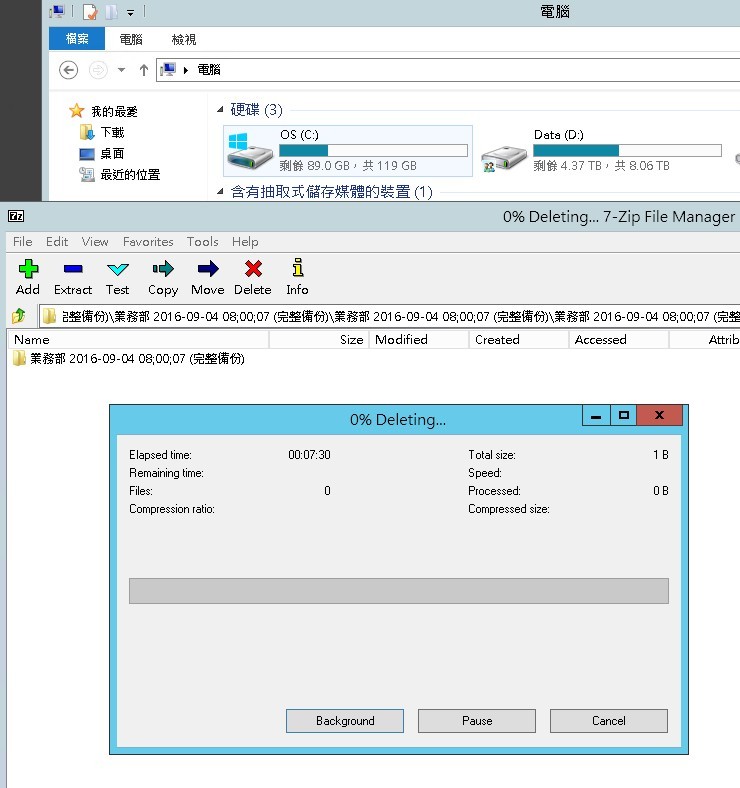Select the Extract toolbar icon

pyautogui.click(x=73, y=269)
